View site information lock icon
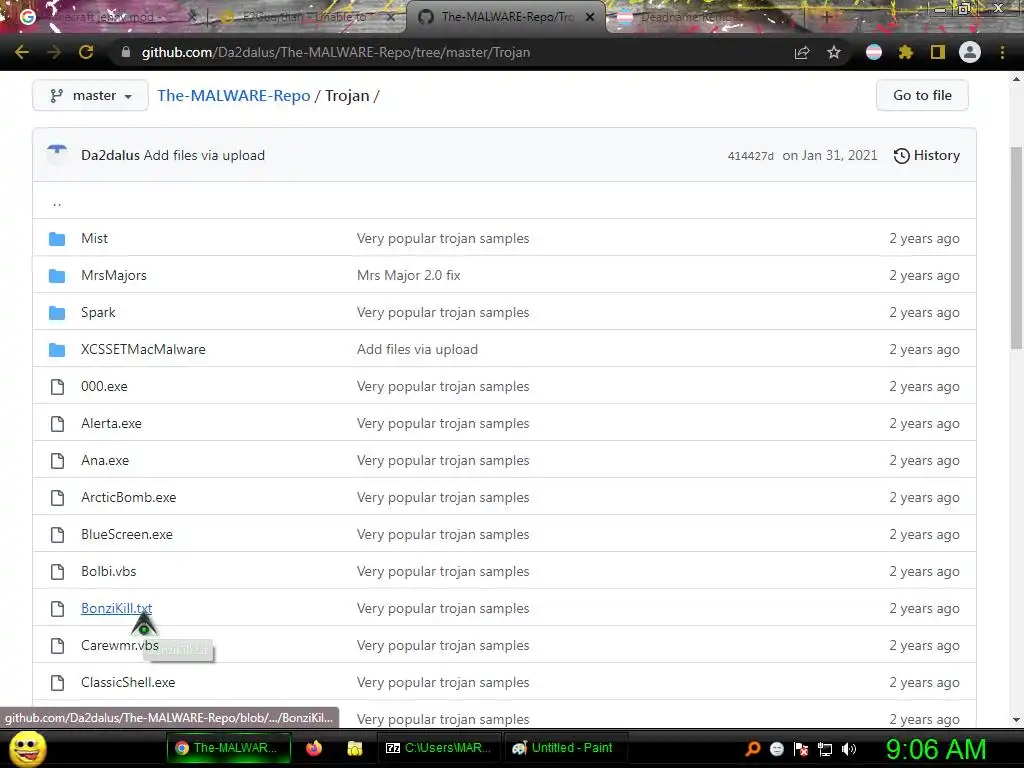Screen dimensions: 1024x768 (x=126, y=52)
